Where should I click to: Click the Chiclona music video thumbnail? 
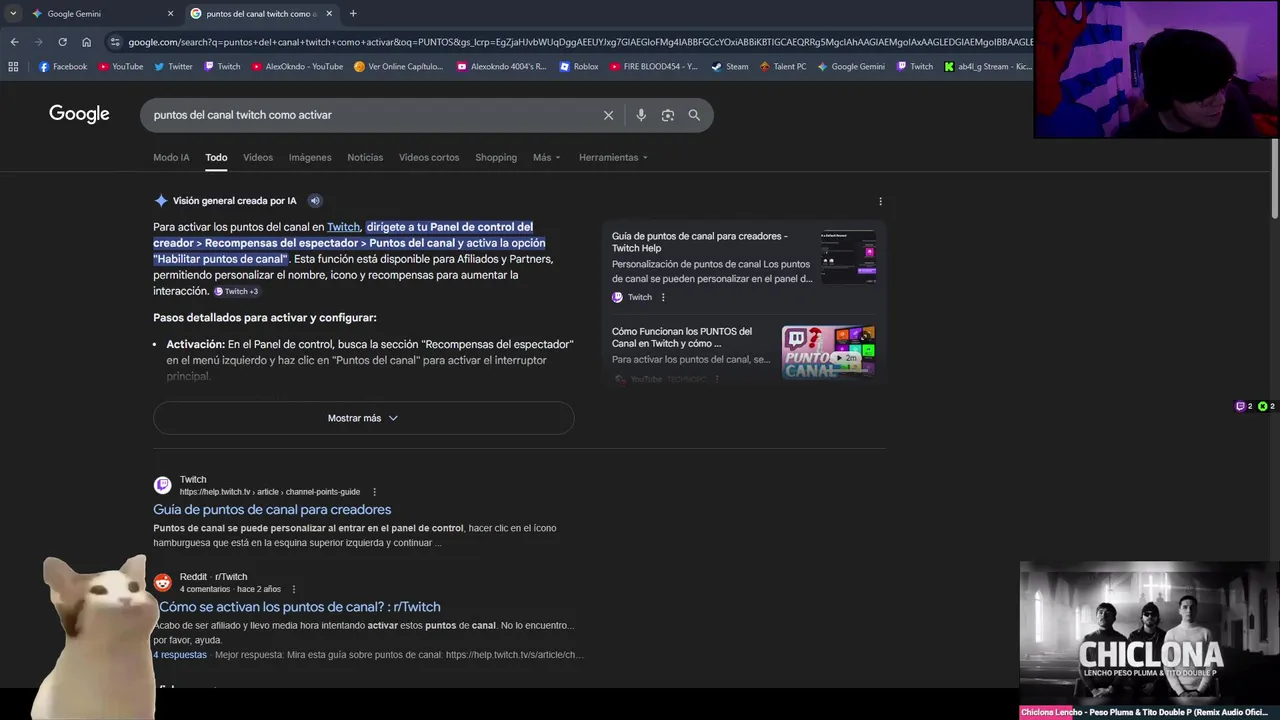click(x=1150, y=632)
